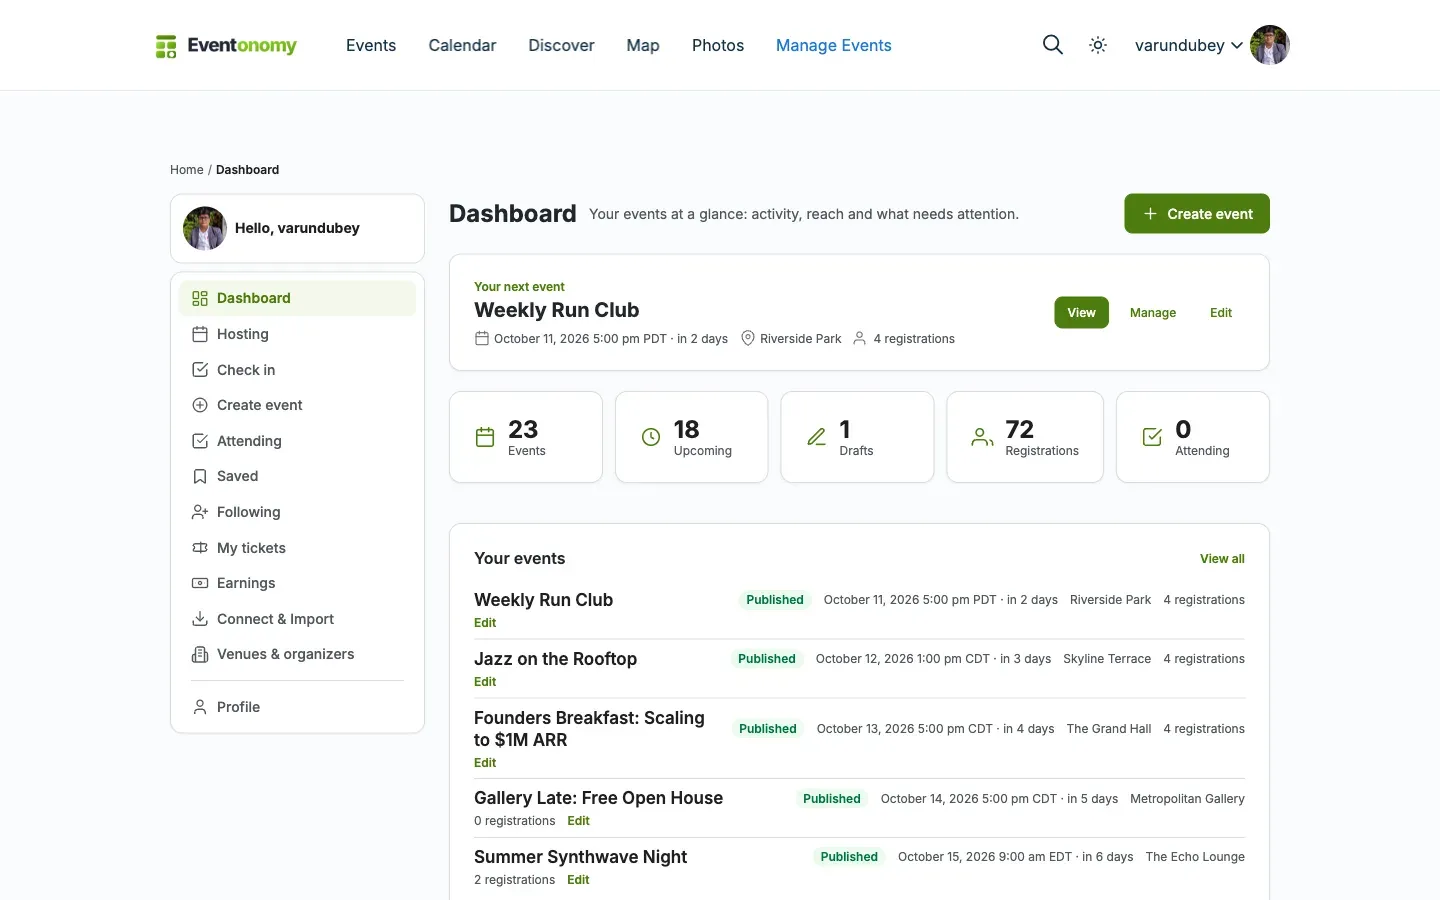Click Edit beside Gallery Late registrations
Screen dimensions: 1440x900
pyautogui.click(x=578, y=821)
